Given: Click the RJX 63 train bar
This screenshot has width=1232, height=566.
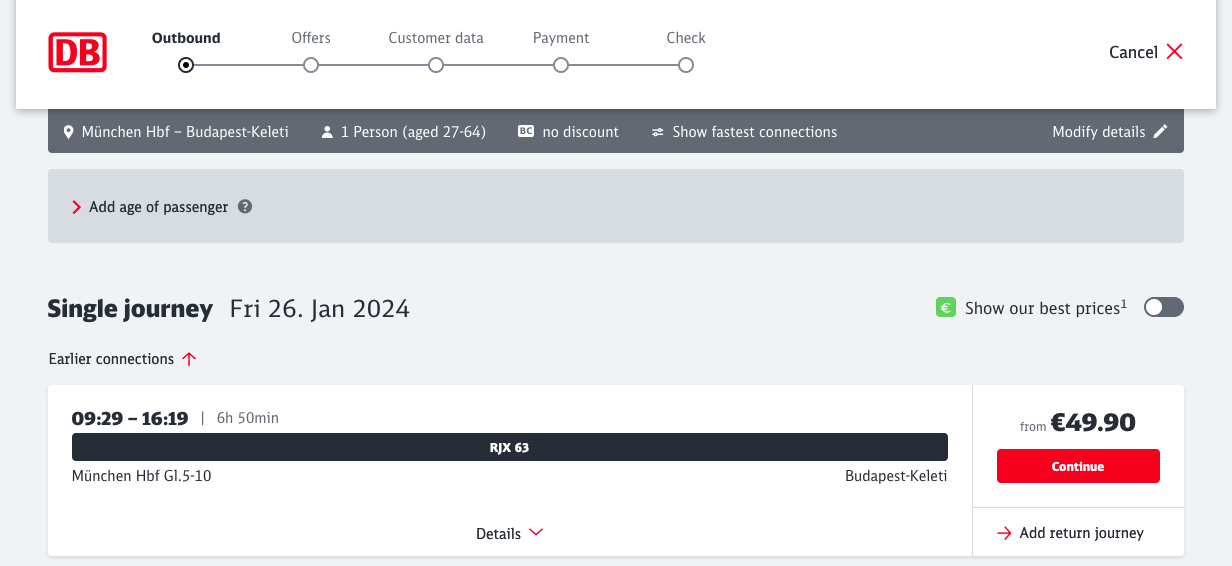Looking at the screenshot, I should click(509, 447).
